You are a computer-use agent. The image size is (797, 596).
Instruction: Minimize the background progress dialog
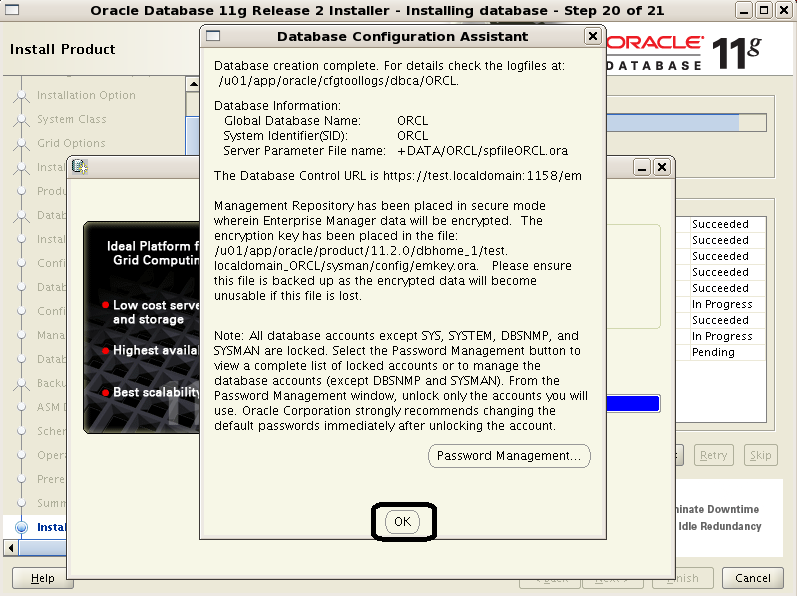(642, 167)
